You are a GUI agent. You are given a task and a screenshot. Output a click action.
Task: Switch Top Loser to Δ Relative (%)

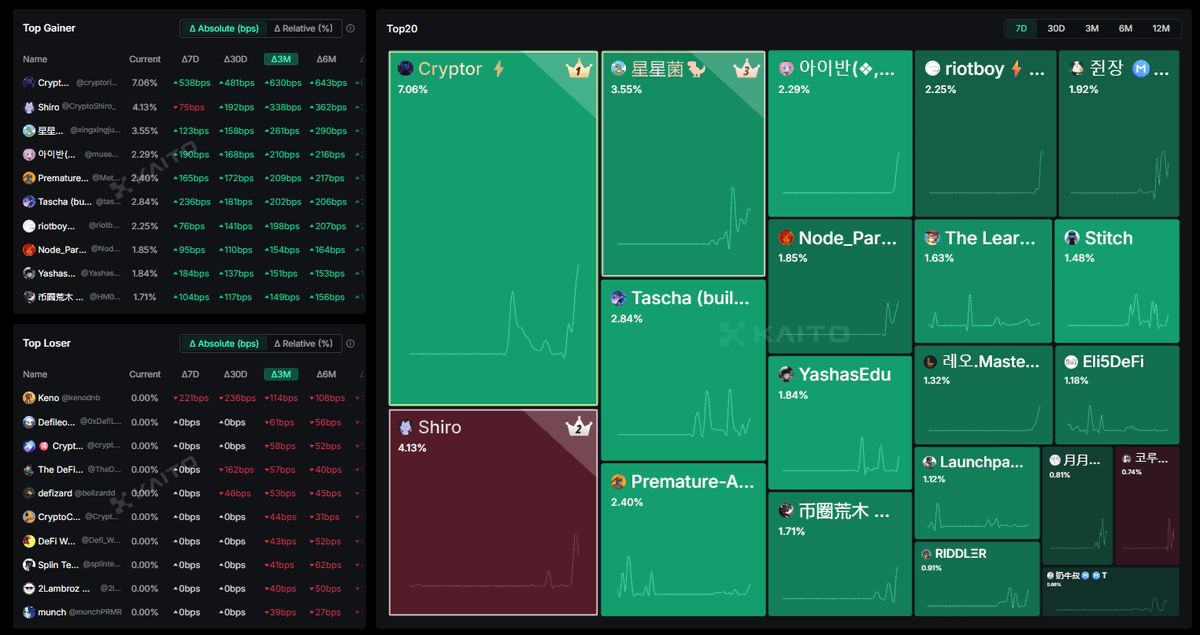click(303, 344)
